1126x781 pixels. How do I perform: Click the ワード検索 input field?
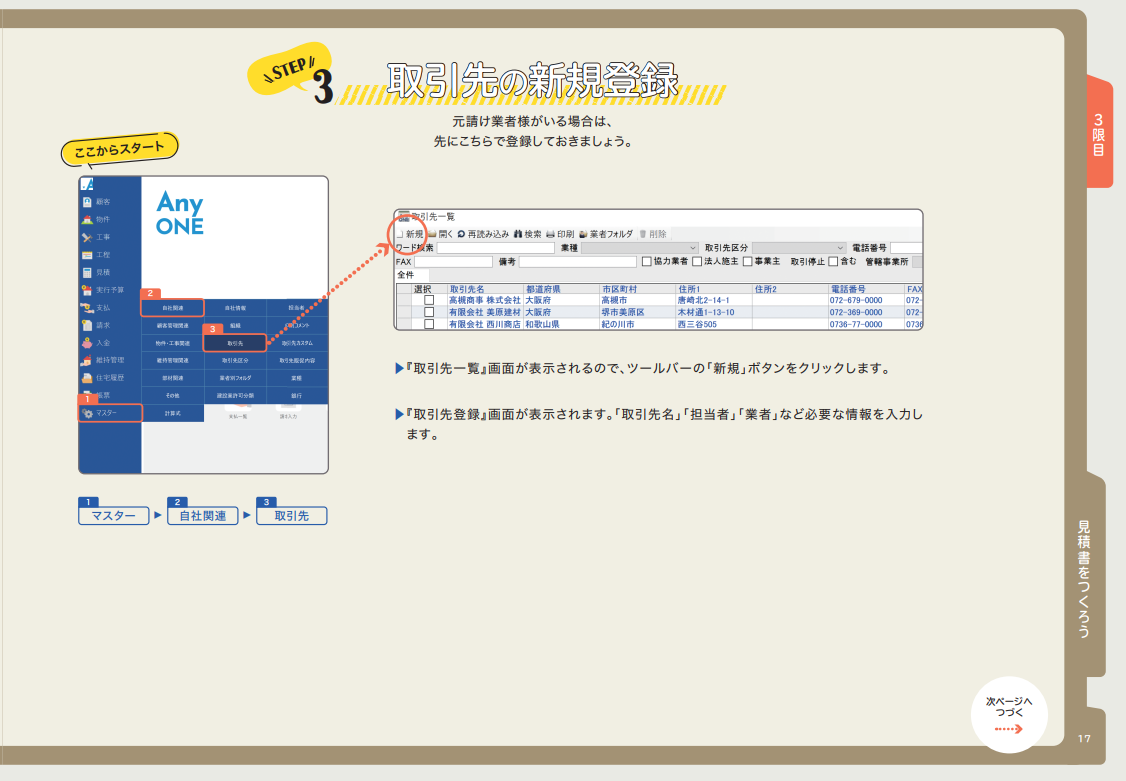click(494, 248)
